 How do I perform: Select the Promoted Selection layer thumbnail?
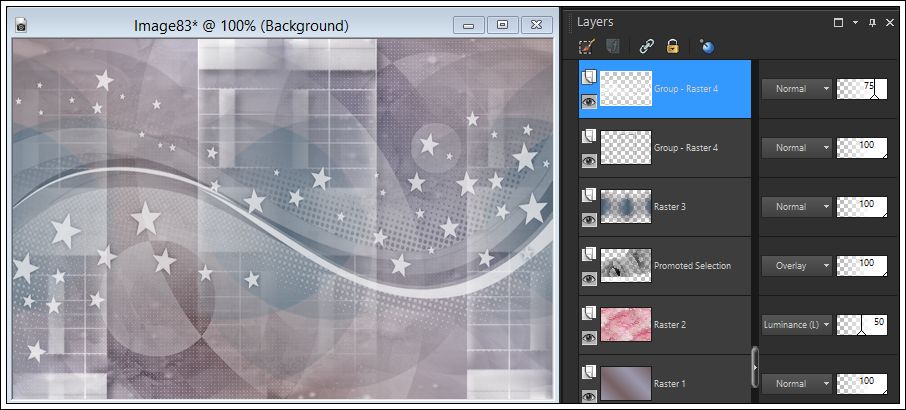click(626, 266)
